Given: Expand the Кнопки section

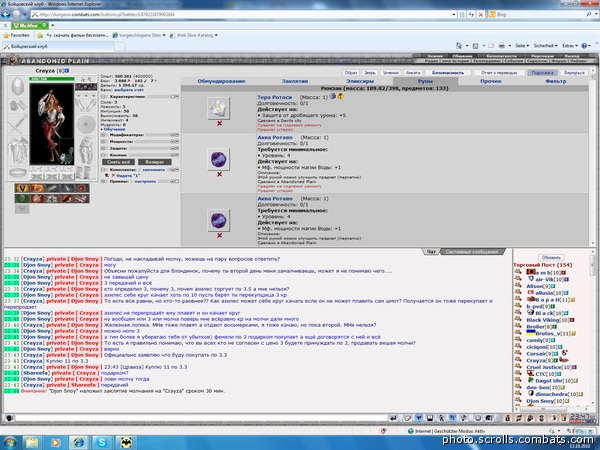Looking at the screenshot, I should click(104, 155).
